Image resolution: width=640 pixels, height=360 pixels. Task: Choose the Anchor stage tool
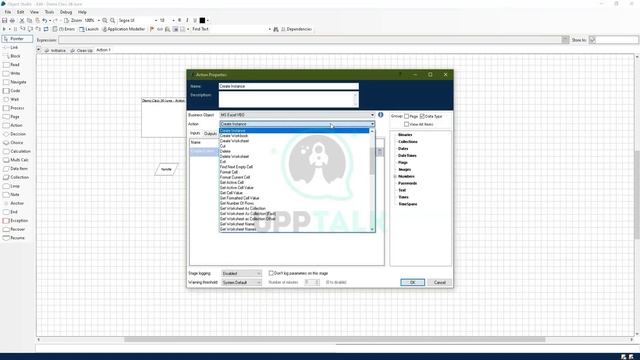tap(17, 203)
